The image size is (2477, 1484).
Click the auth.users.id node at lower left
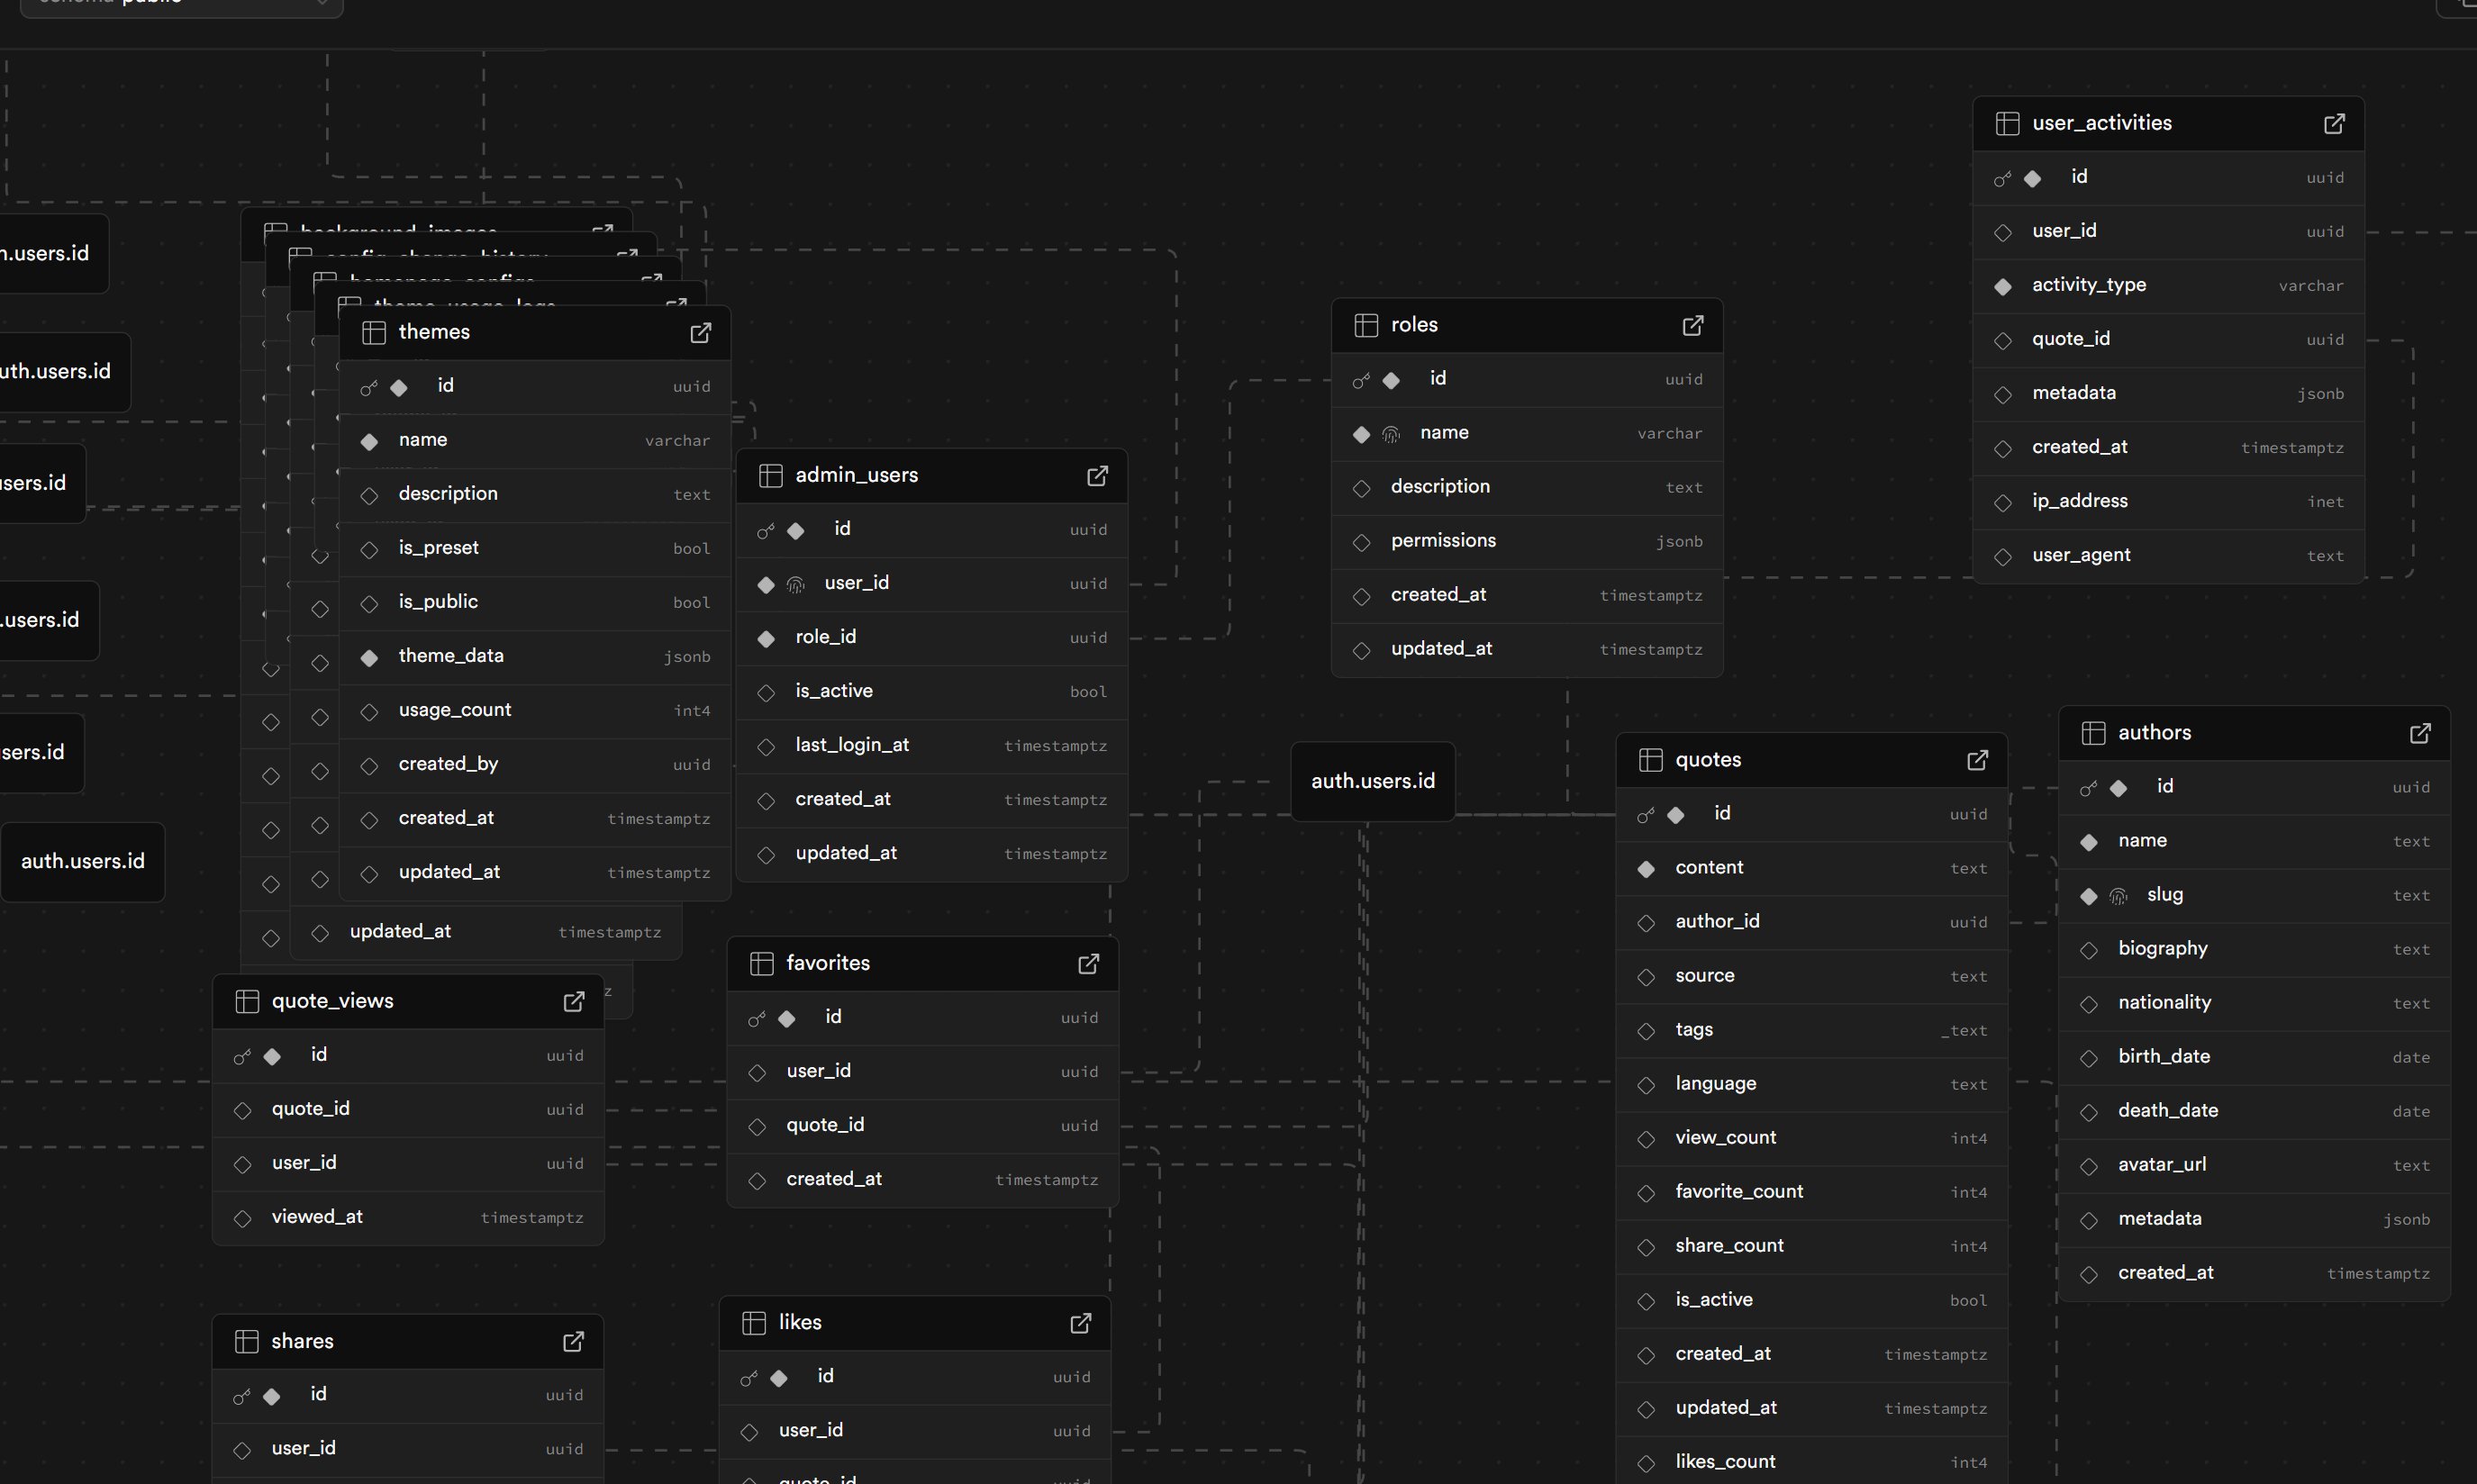click(83, 861)
